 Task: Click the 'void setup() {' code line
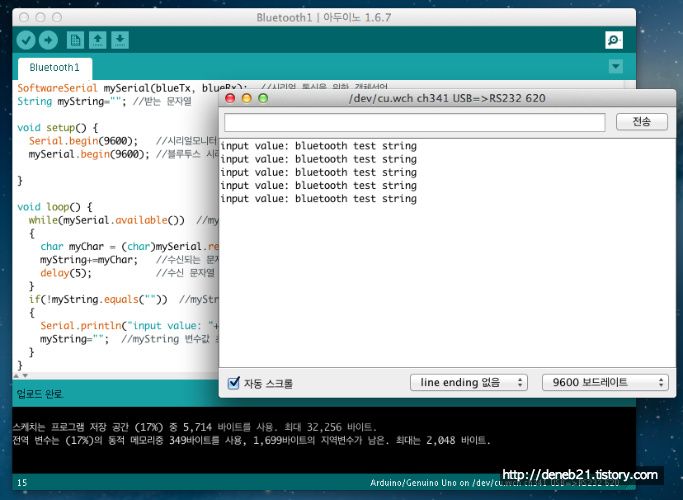pos(57,128)
